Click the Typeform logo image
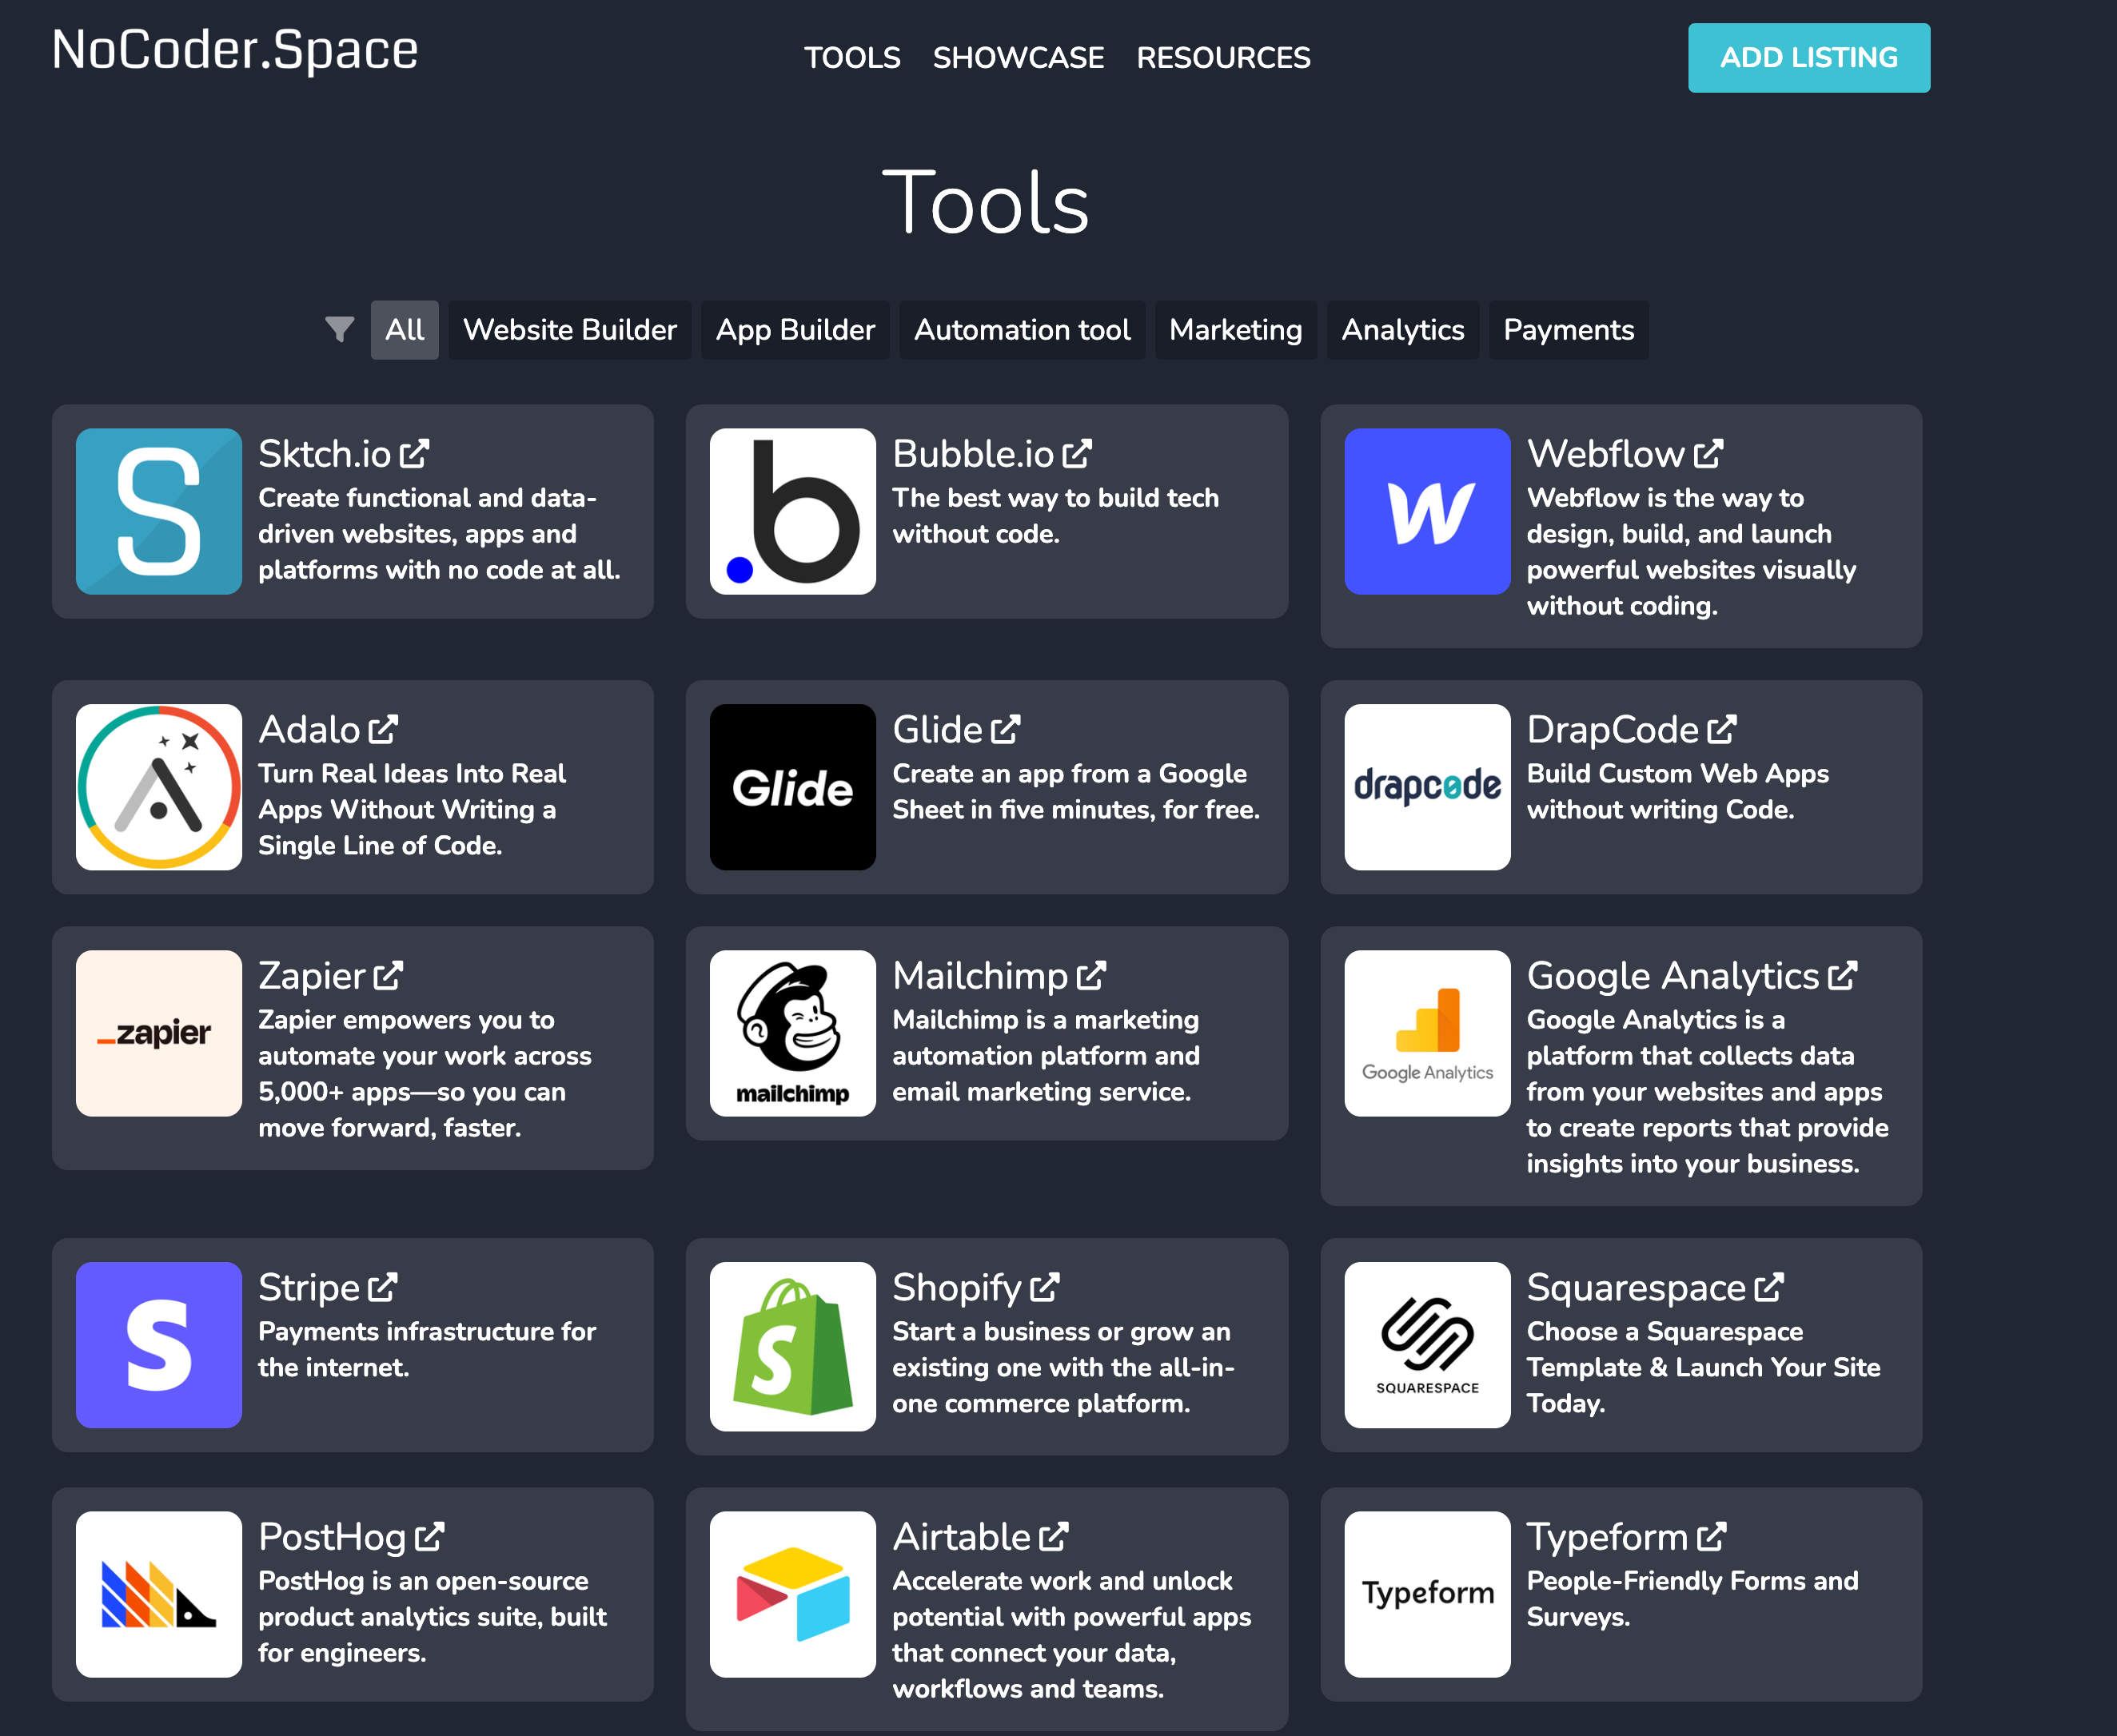2117x1736 pixels. [x=1427, y=1594]
